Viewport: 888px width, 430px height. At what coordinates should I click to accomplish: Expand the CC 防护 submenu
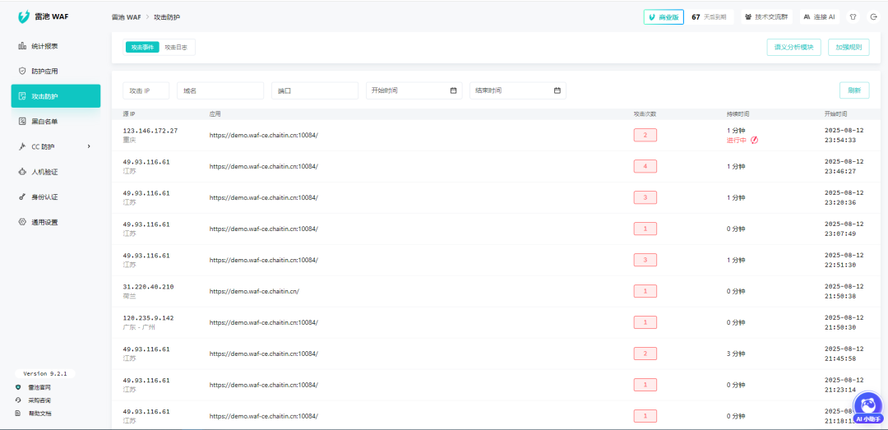(x=55, y=147)
